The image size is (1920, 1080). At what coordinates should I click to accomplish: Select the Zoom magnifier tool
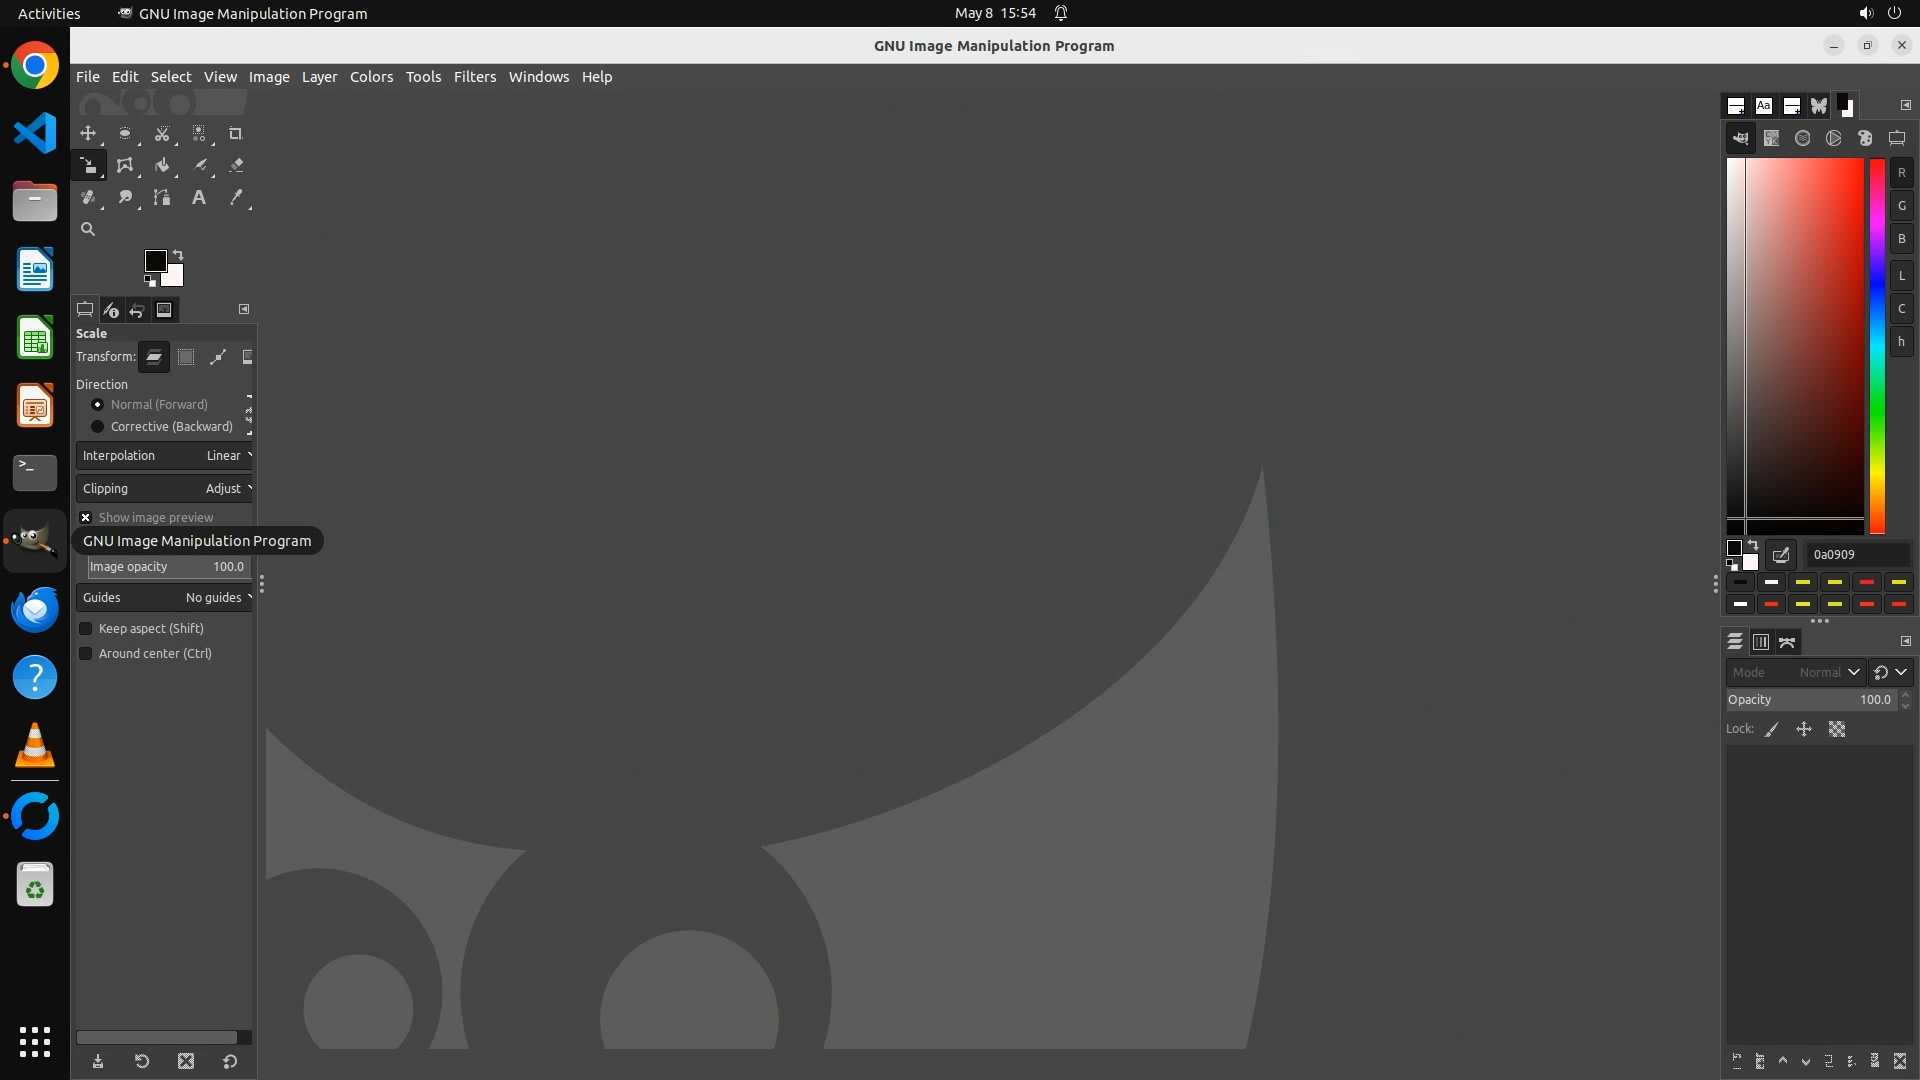coord(88,230)
